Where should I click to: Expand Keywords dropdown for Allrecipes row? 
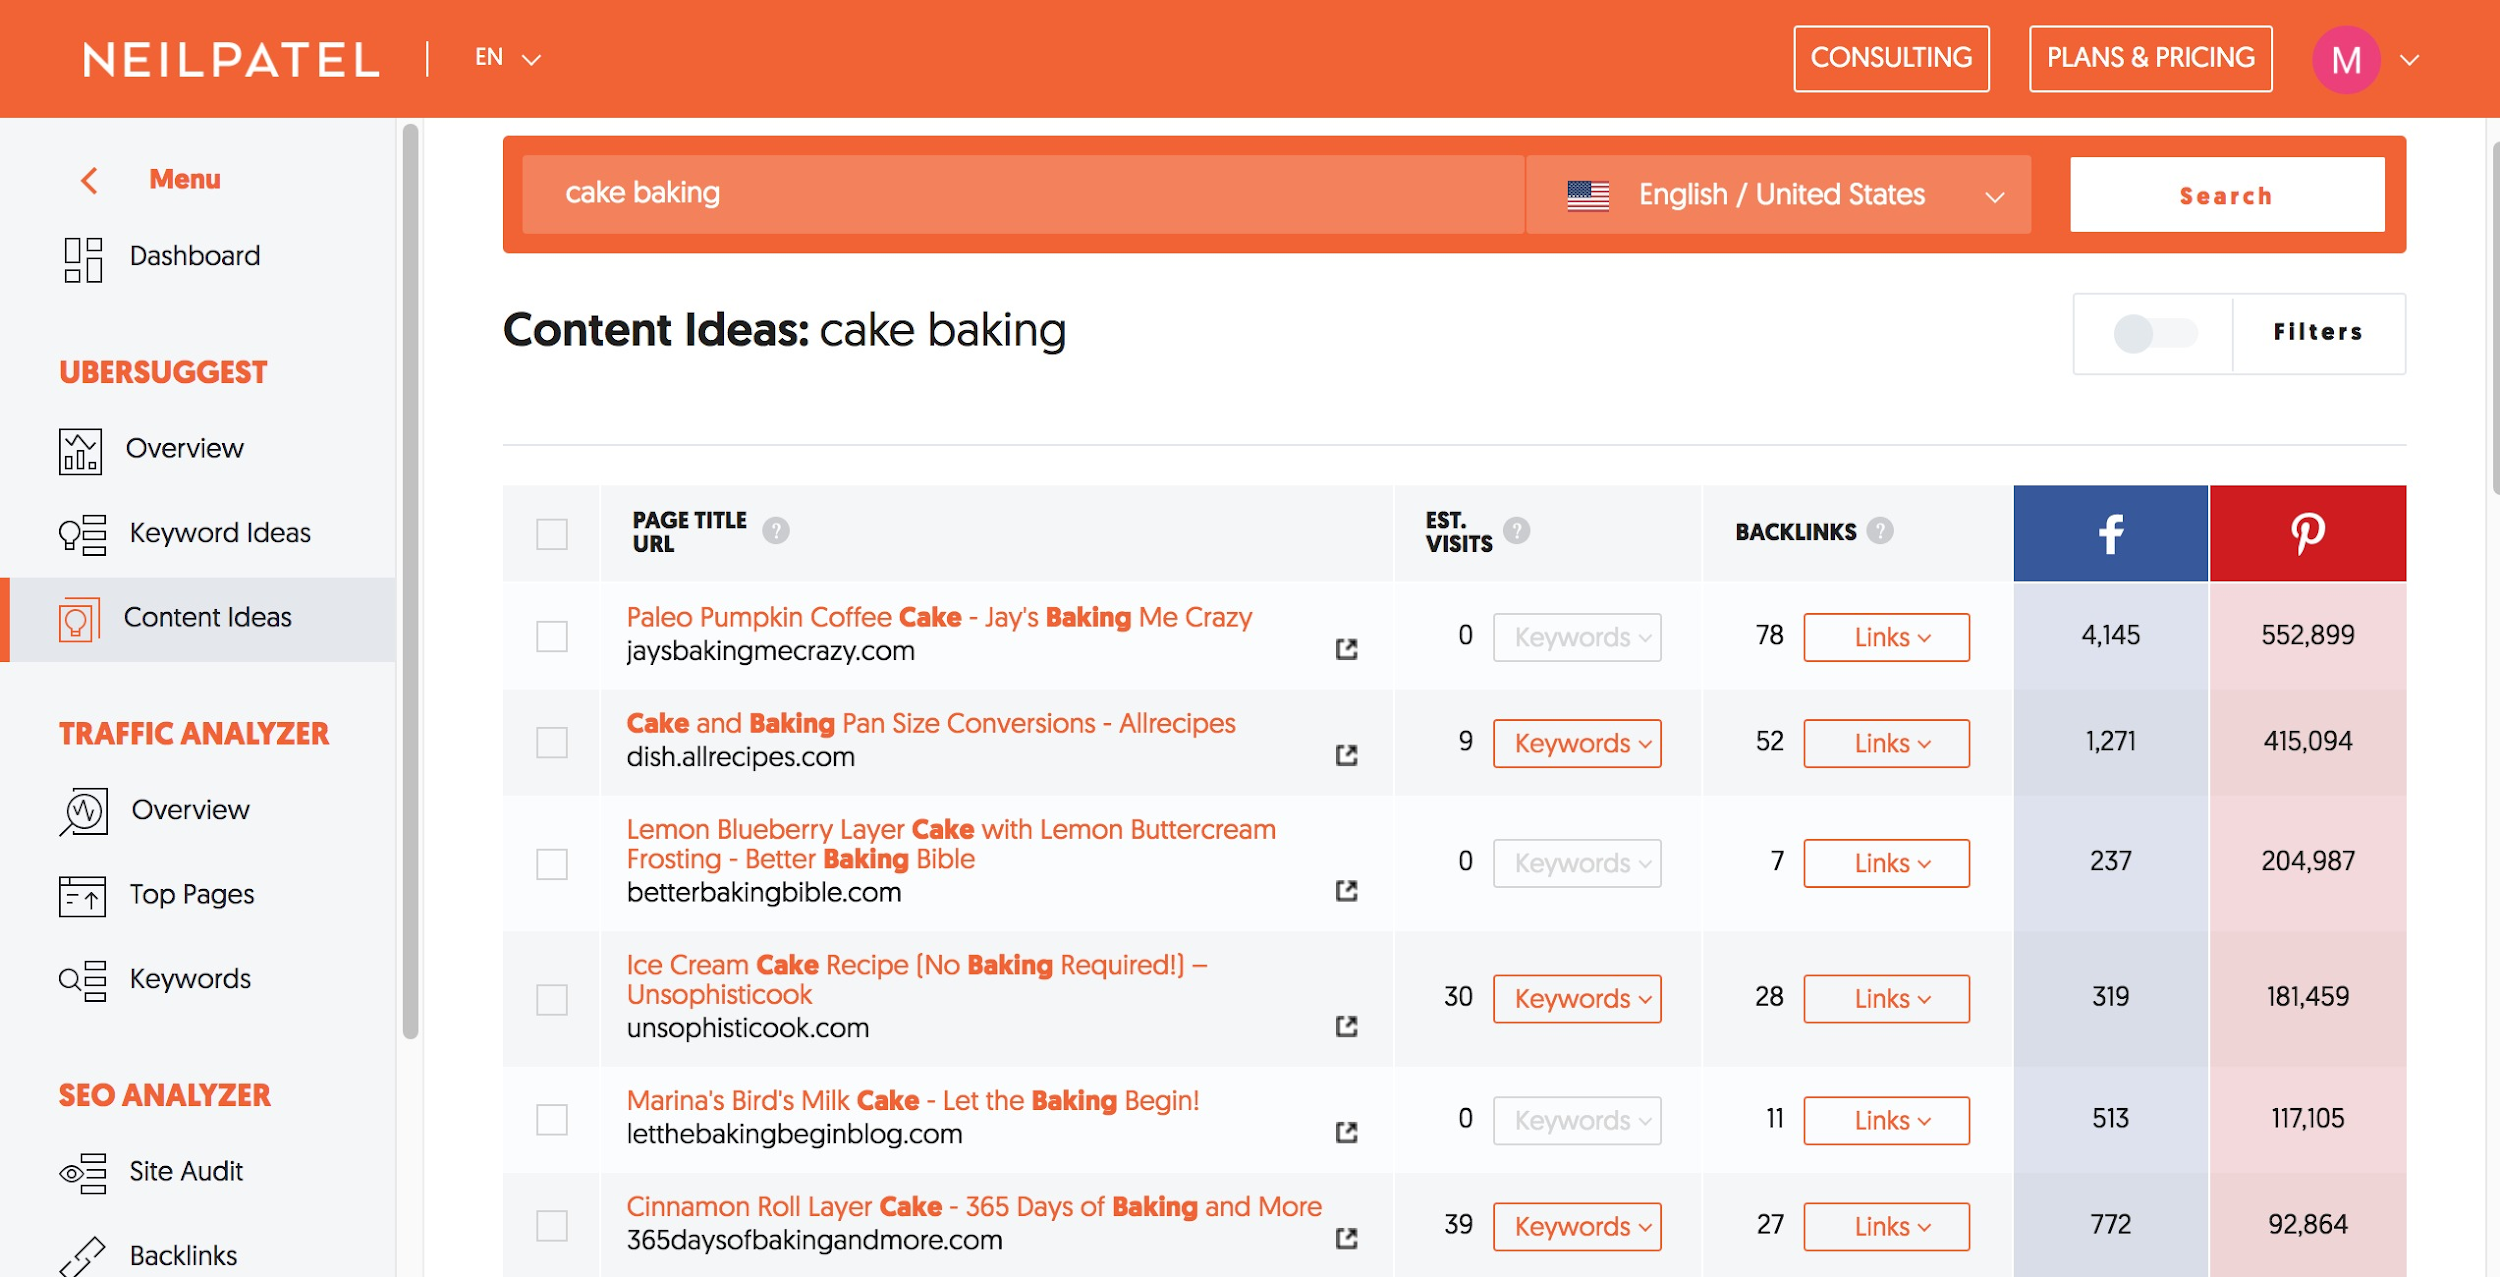pos(1577,744)
